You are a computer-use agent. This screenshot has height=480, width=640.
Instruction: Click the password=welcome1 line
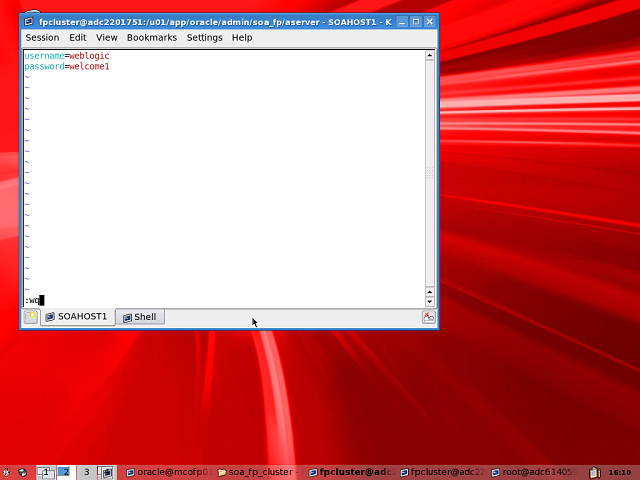(x=67, y=66)
